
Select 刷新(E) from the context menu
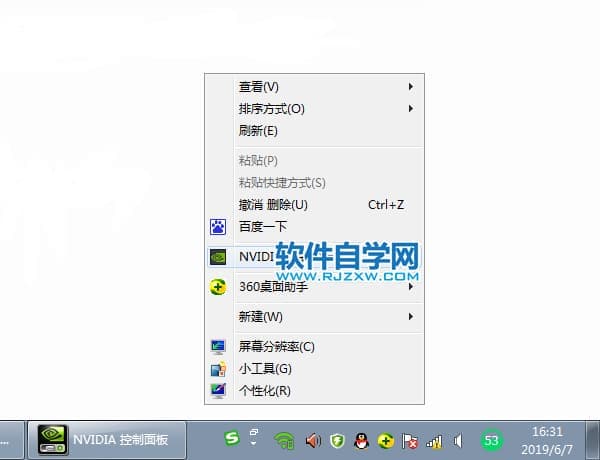pos(258,130)
